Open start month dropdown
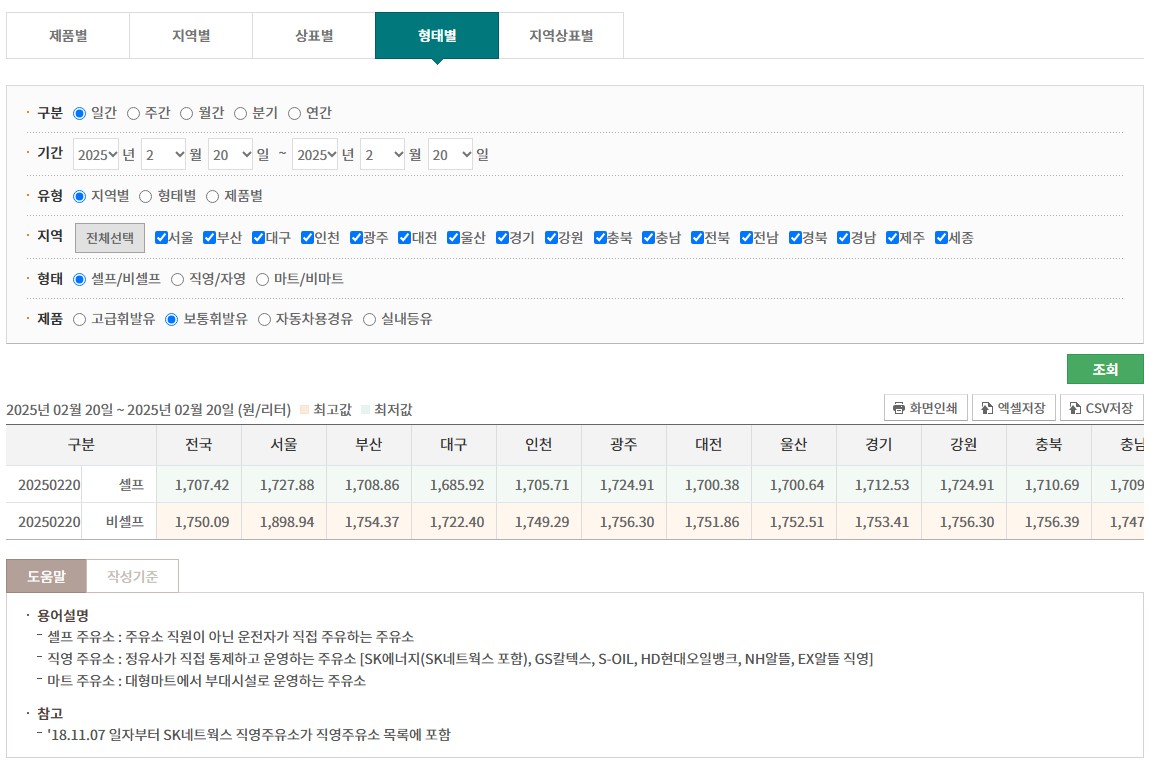 (x=164, y=154)
